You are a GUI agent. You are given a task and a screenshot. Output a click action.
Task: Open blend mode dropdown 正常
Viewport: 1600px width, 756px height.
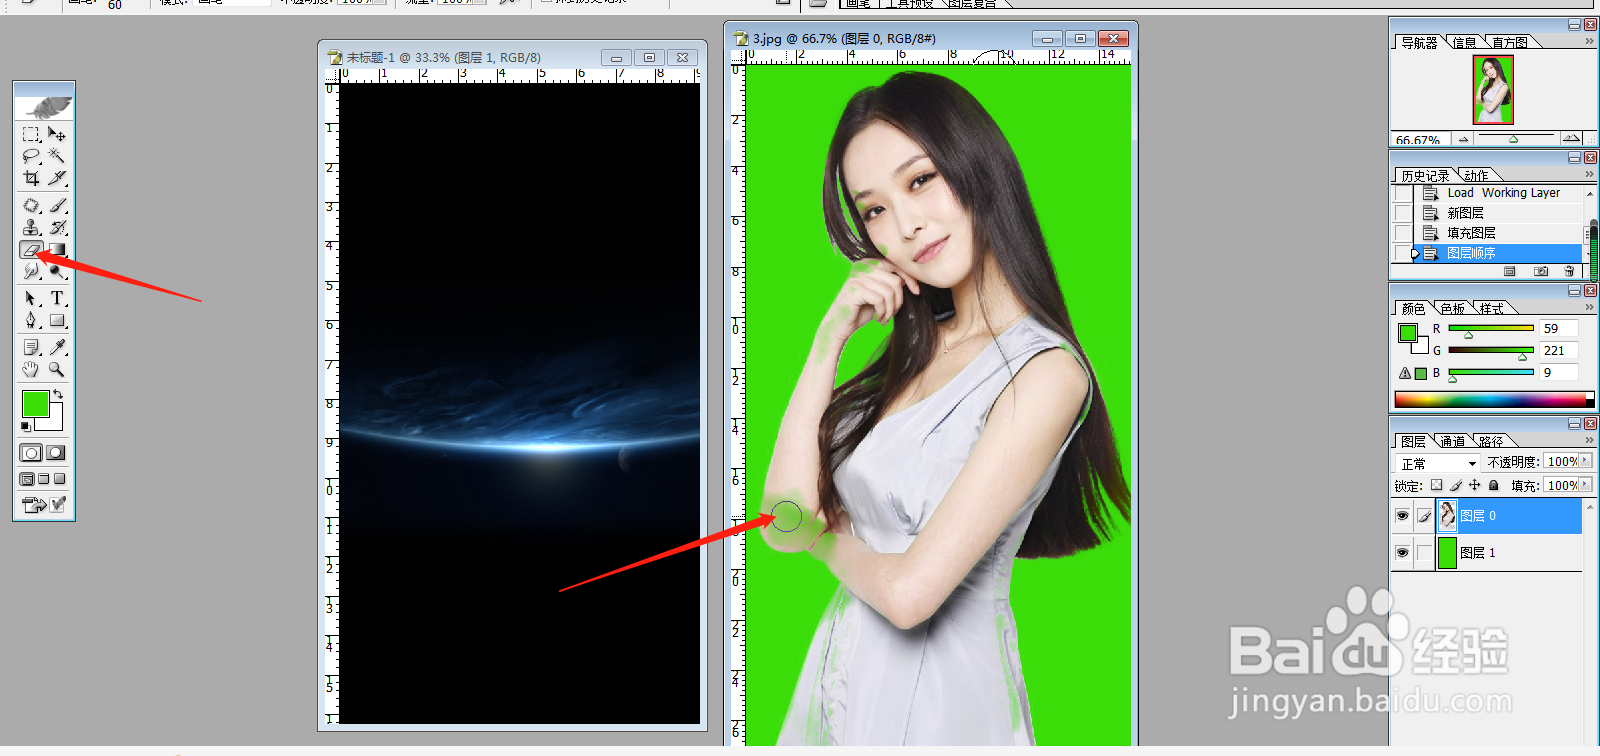pyautogui.click(x=1438, y=463)
